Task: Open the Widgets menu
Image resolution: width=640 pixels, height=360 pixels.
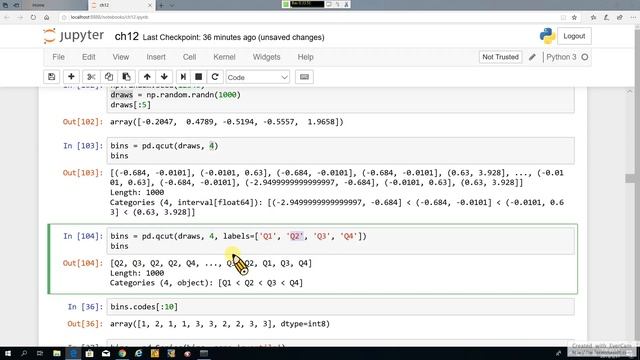Action: (267, 57)
